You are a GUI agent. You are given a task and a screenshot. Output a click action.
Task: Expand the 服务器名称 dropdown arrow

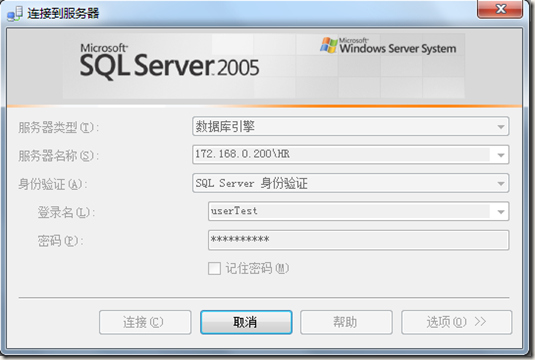coord(501,155)
